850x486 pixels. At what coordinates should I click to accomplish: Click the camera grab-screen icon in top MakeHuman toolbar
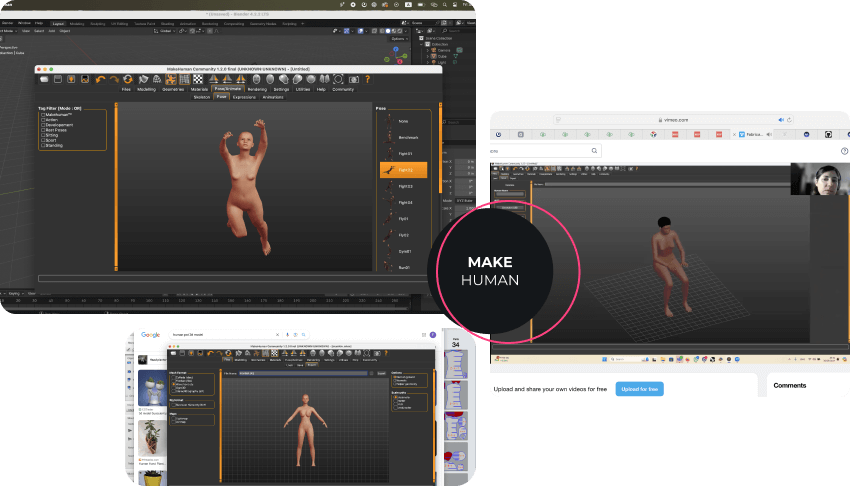point(354,80)
